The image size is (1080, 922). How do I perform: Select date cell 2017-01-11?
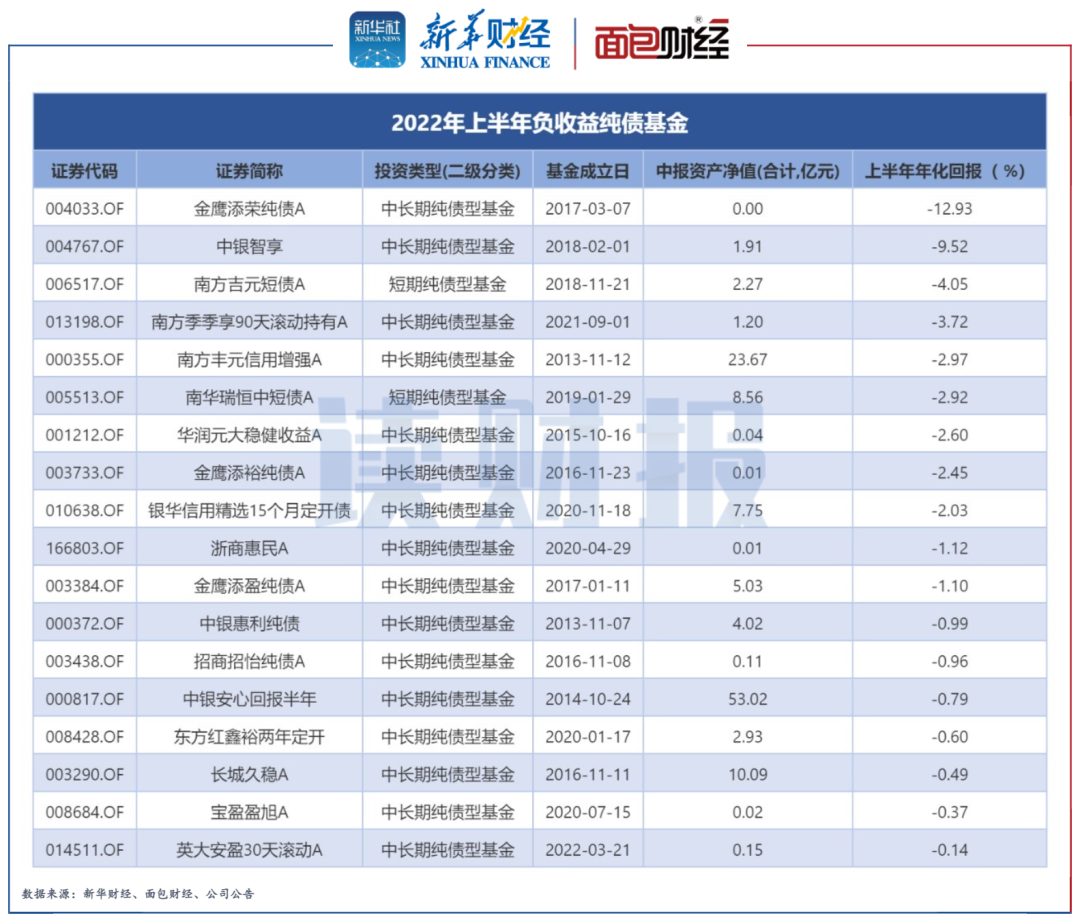(588, 586)
